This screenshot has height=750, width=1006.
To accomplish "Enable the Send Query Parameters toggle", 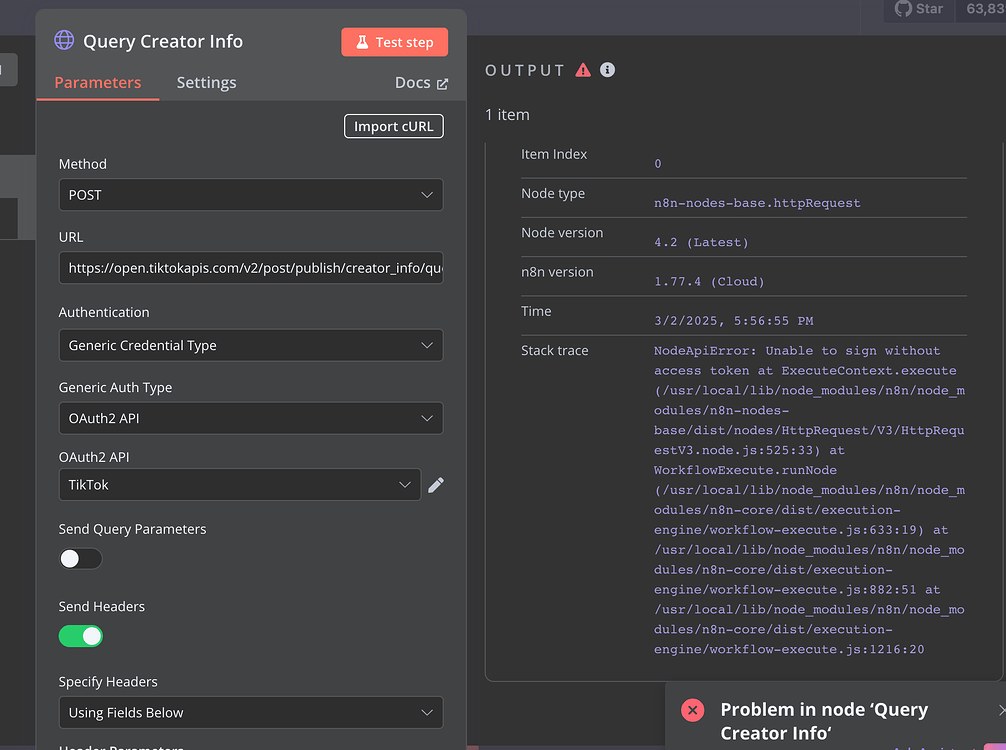I will coord(81,559).
